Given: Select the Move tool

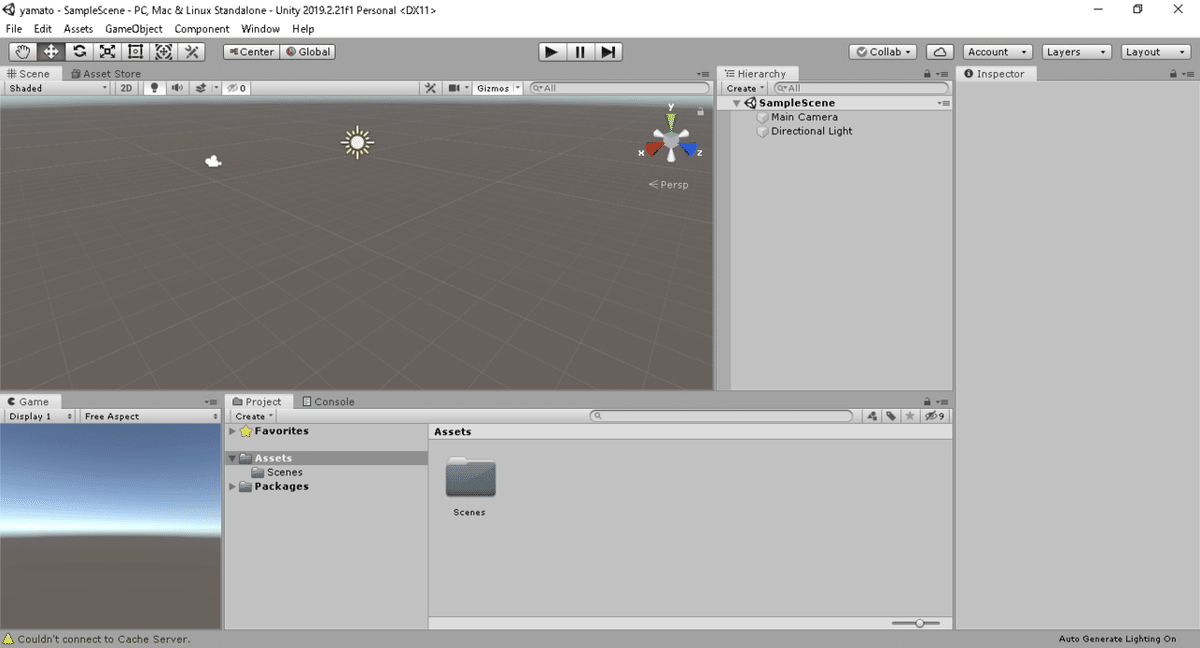Looking at the screenshot, I should click(51, 52).
